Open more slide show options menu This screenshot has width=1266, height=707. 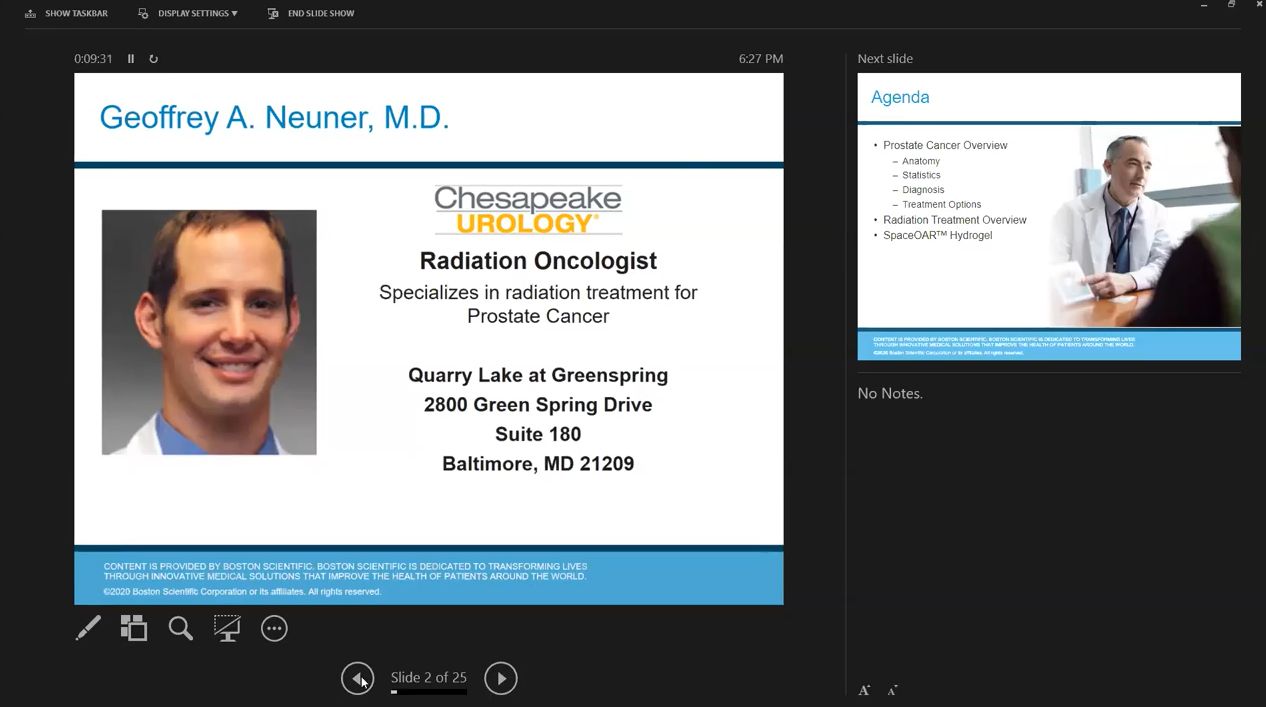274,628
